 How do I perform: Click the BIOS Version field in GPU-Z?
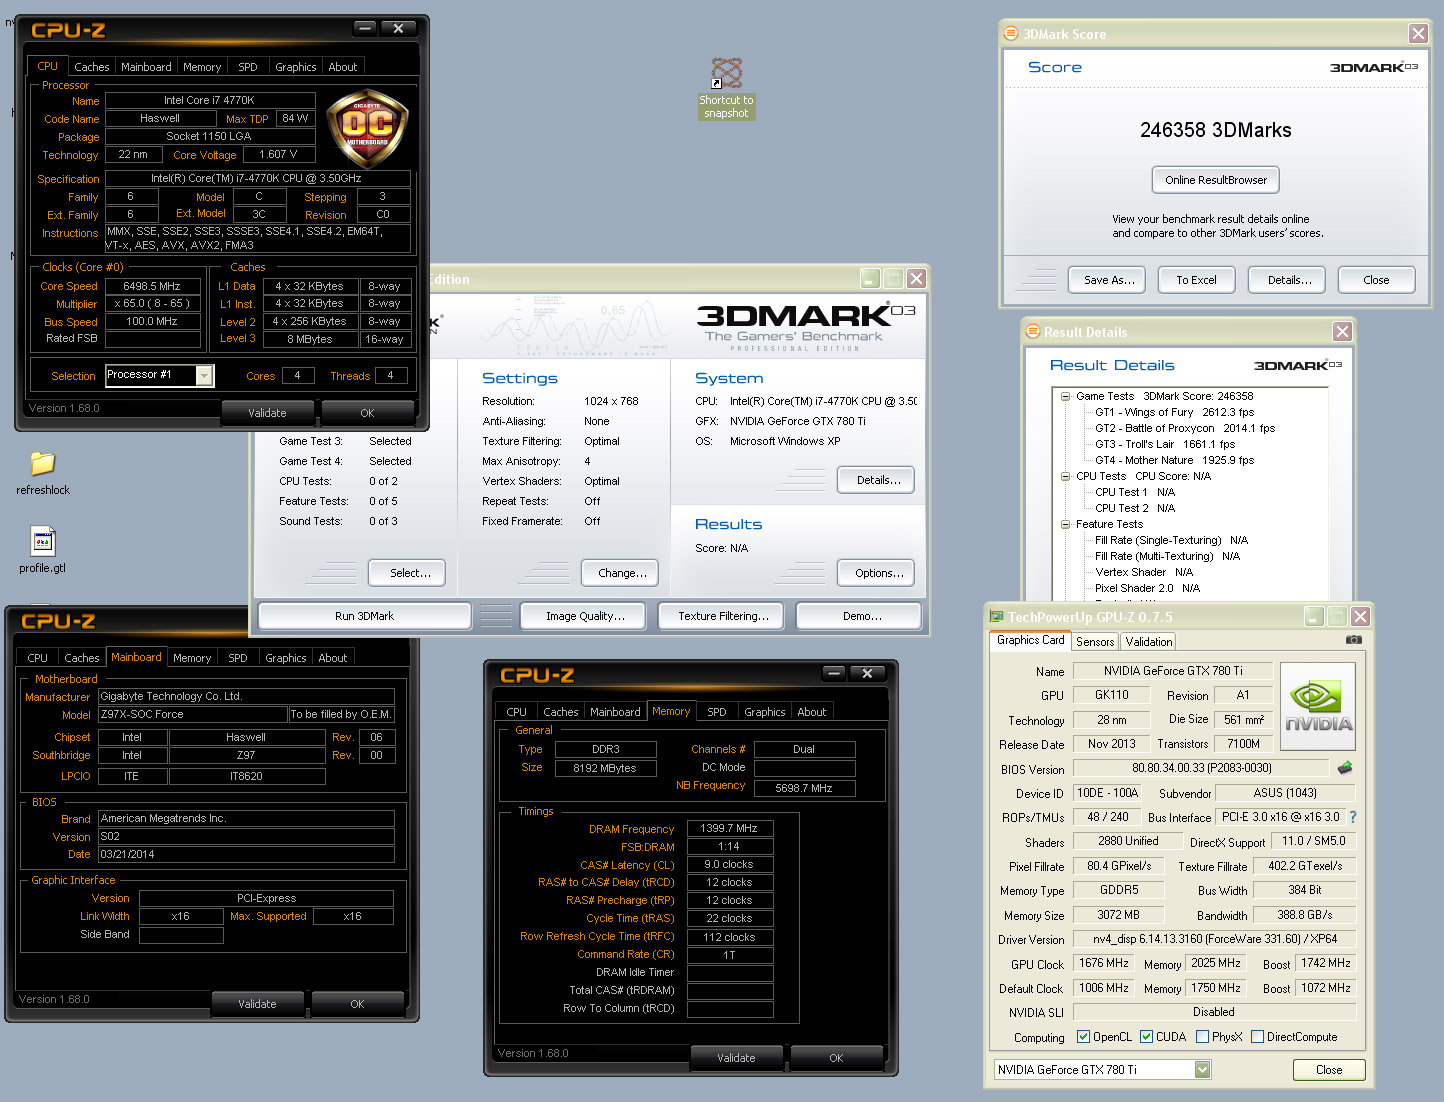point(1201,768)
